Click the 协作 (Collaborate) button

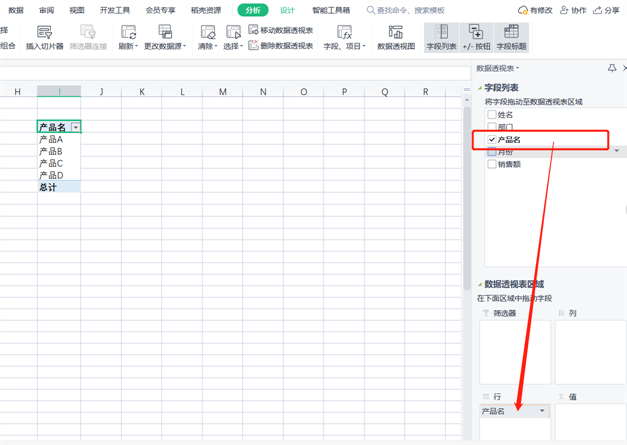coord(573,10)
